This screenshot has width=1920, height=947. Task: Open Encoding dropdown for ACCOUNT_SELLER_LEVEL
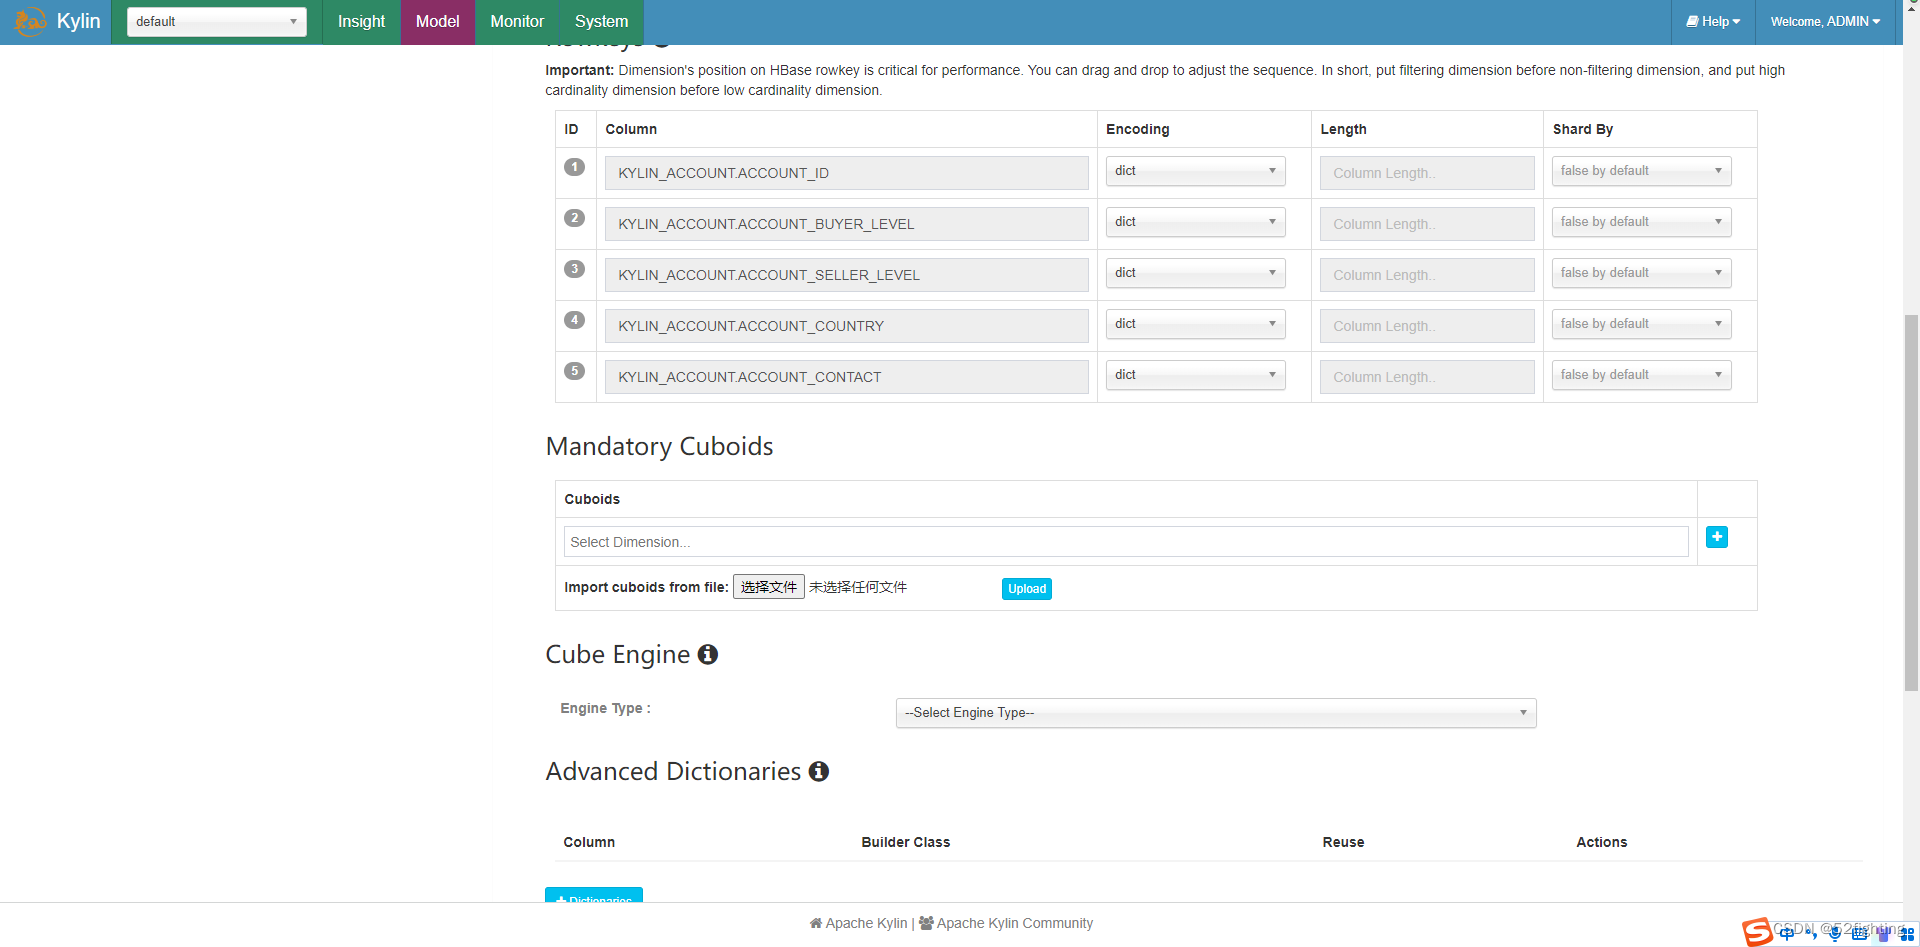[1195, 273]
